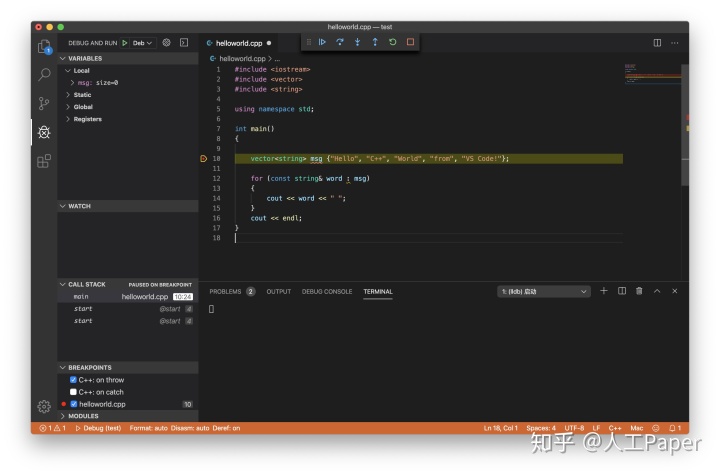Split the editor right

657,43
